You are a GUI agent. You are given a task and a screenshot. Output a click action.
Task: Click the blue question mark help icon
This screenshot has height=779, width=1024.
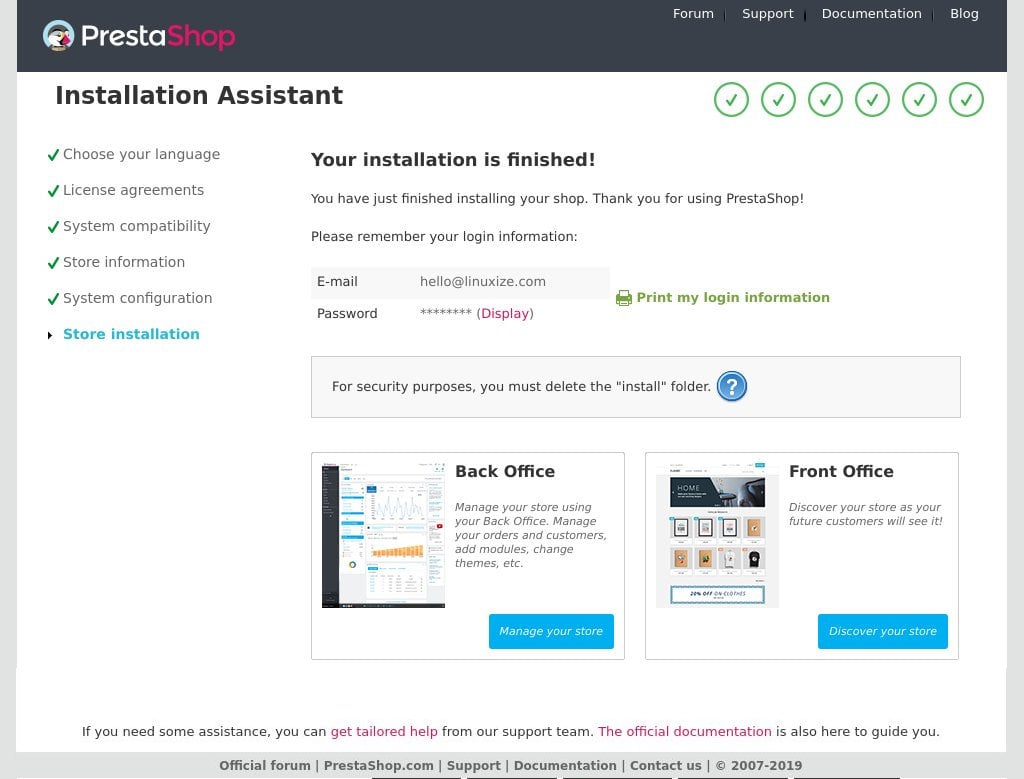click(731, 387)
